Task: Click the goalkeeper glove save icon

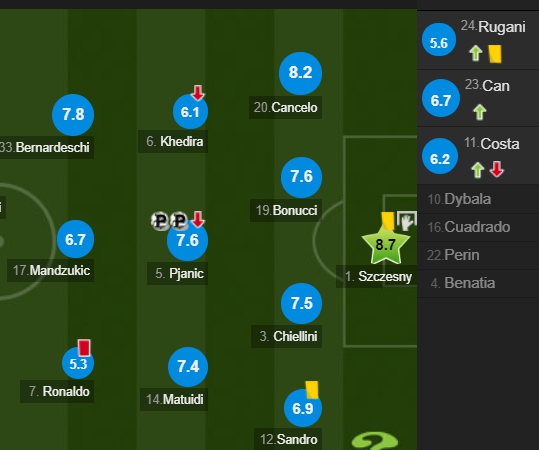Action: (x=407, y=221)
